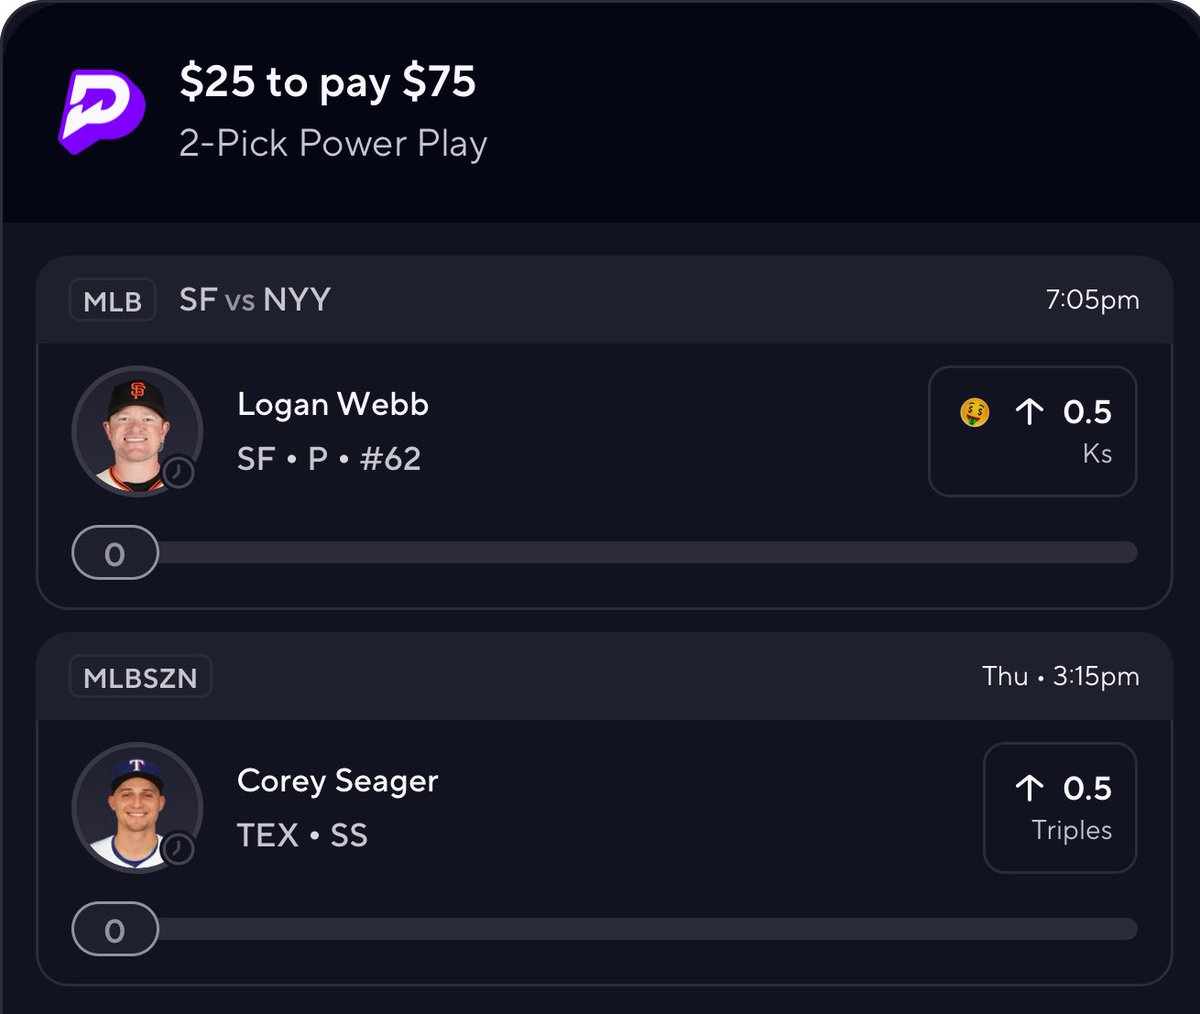Click the clock icon on Logan Webb's photo

click(179, 472)
